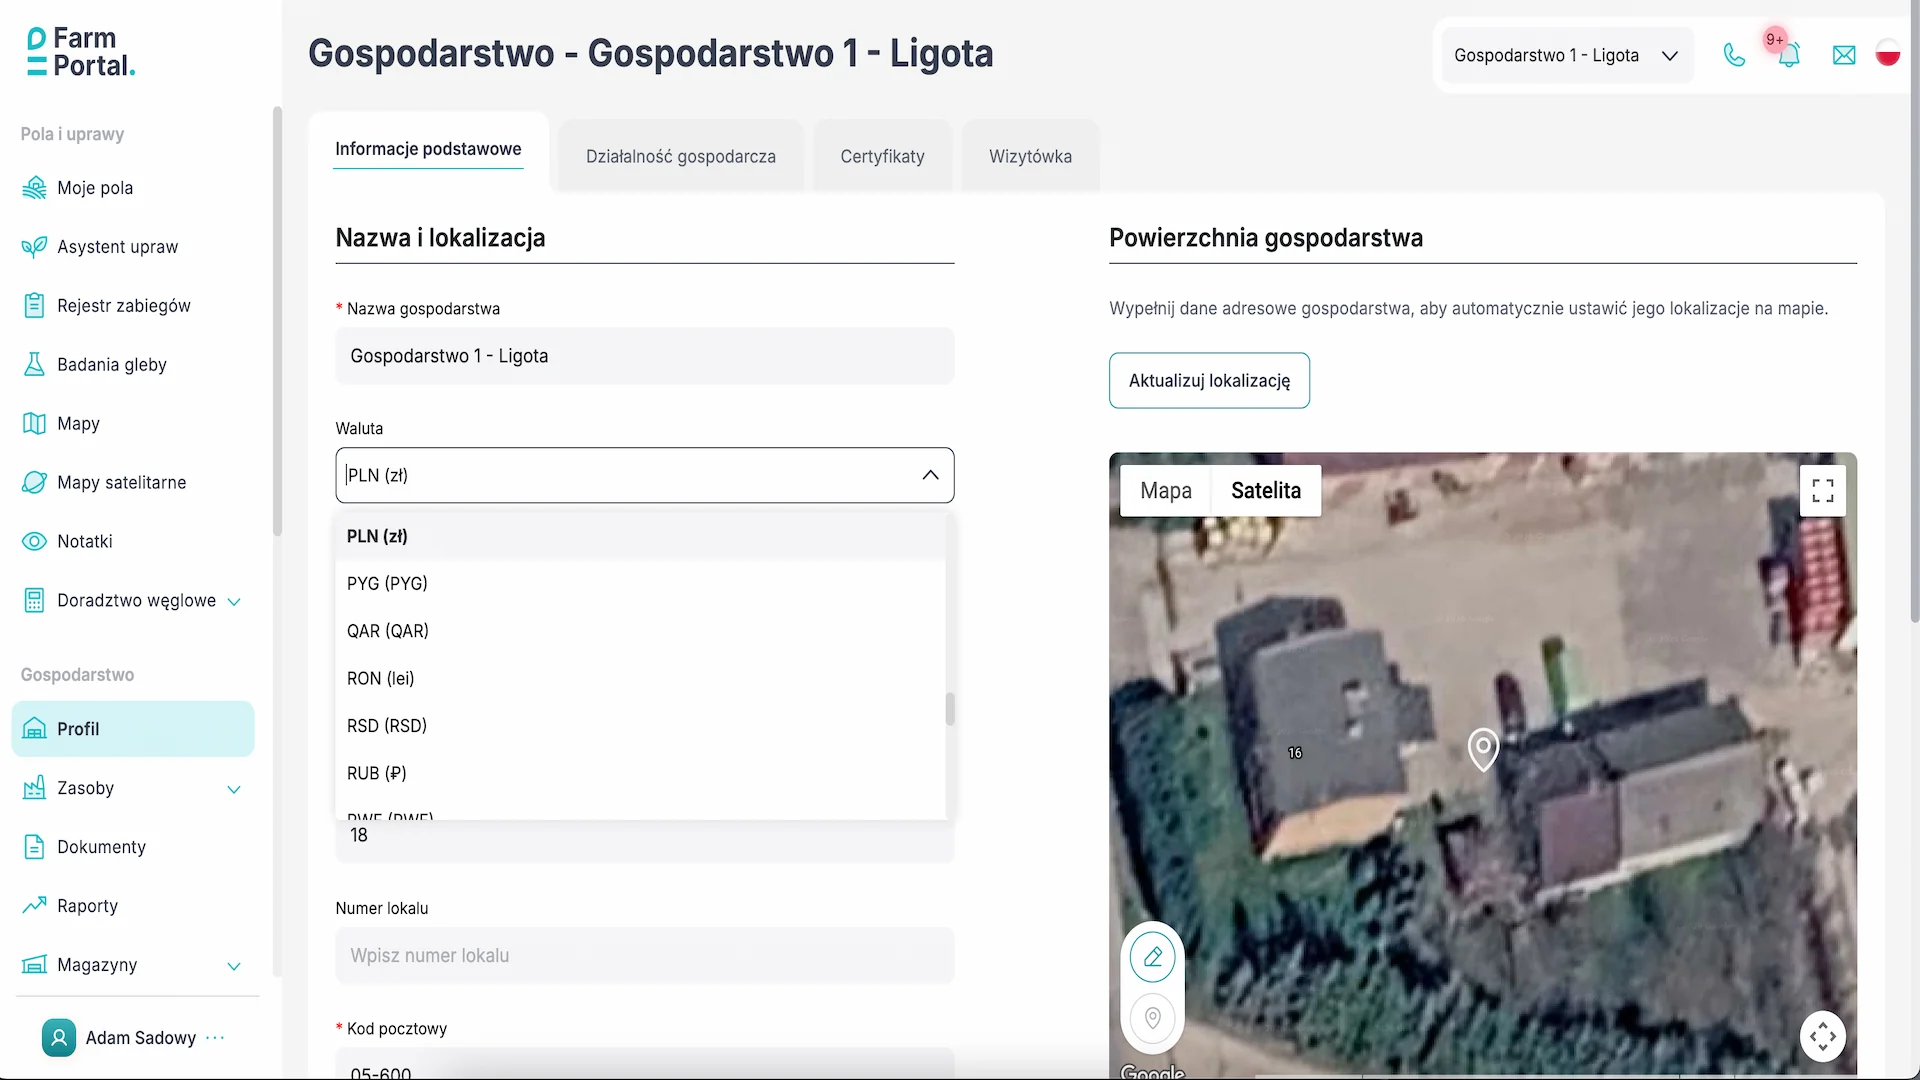
Task: Open the Mapy map icon
Action: [x=34, y=424]
